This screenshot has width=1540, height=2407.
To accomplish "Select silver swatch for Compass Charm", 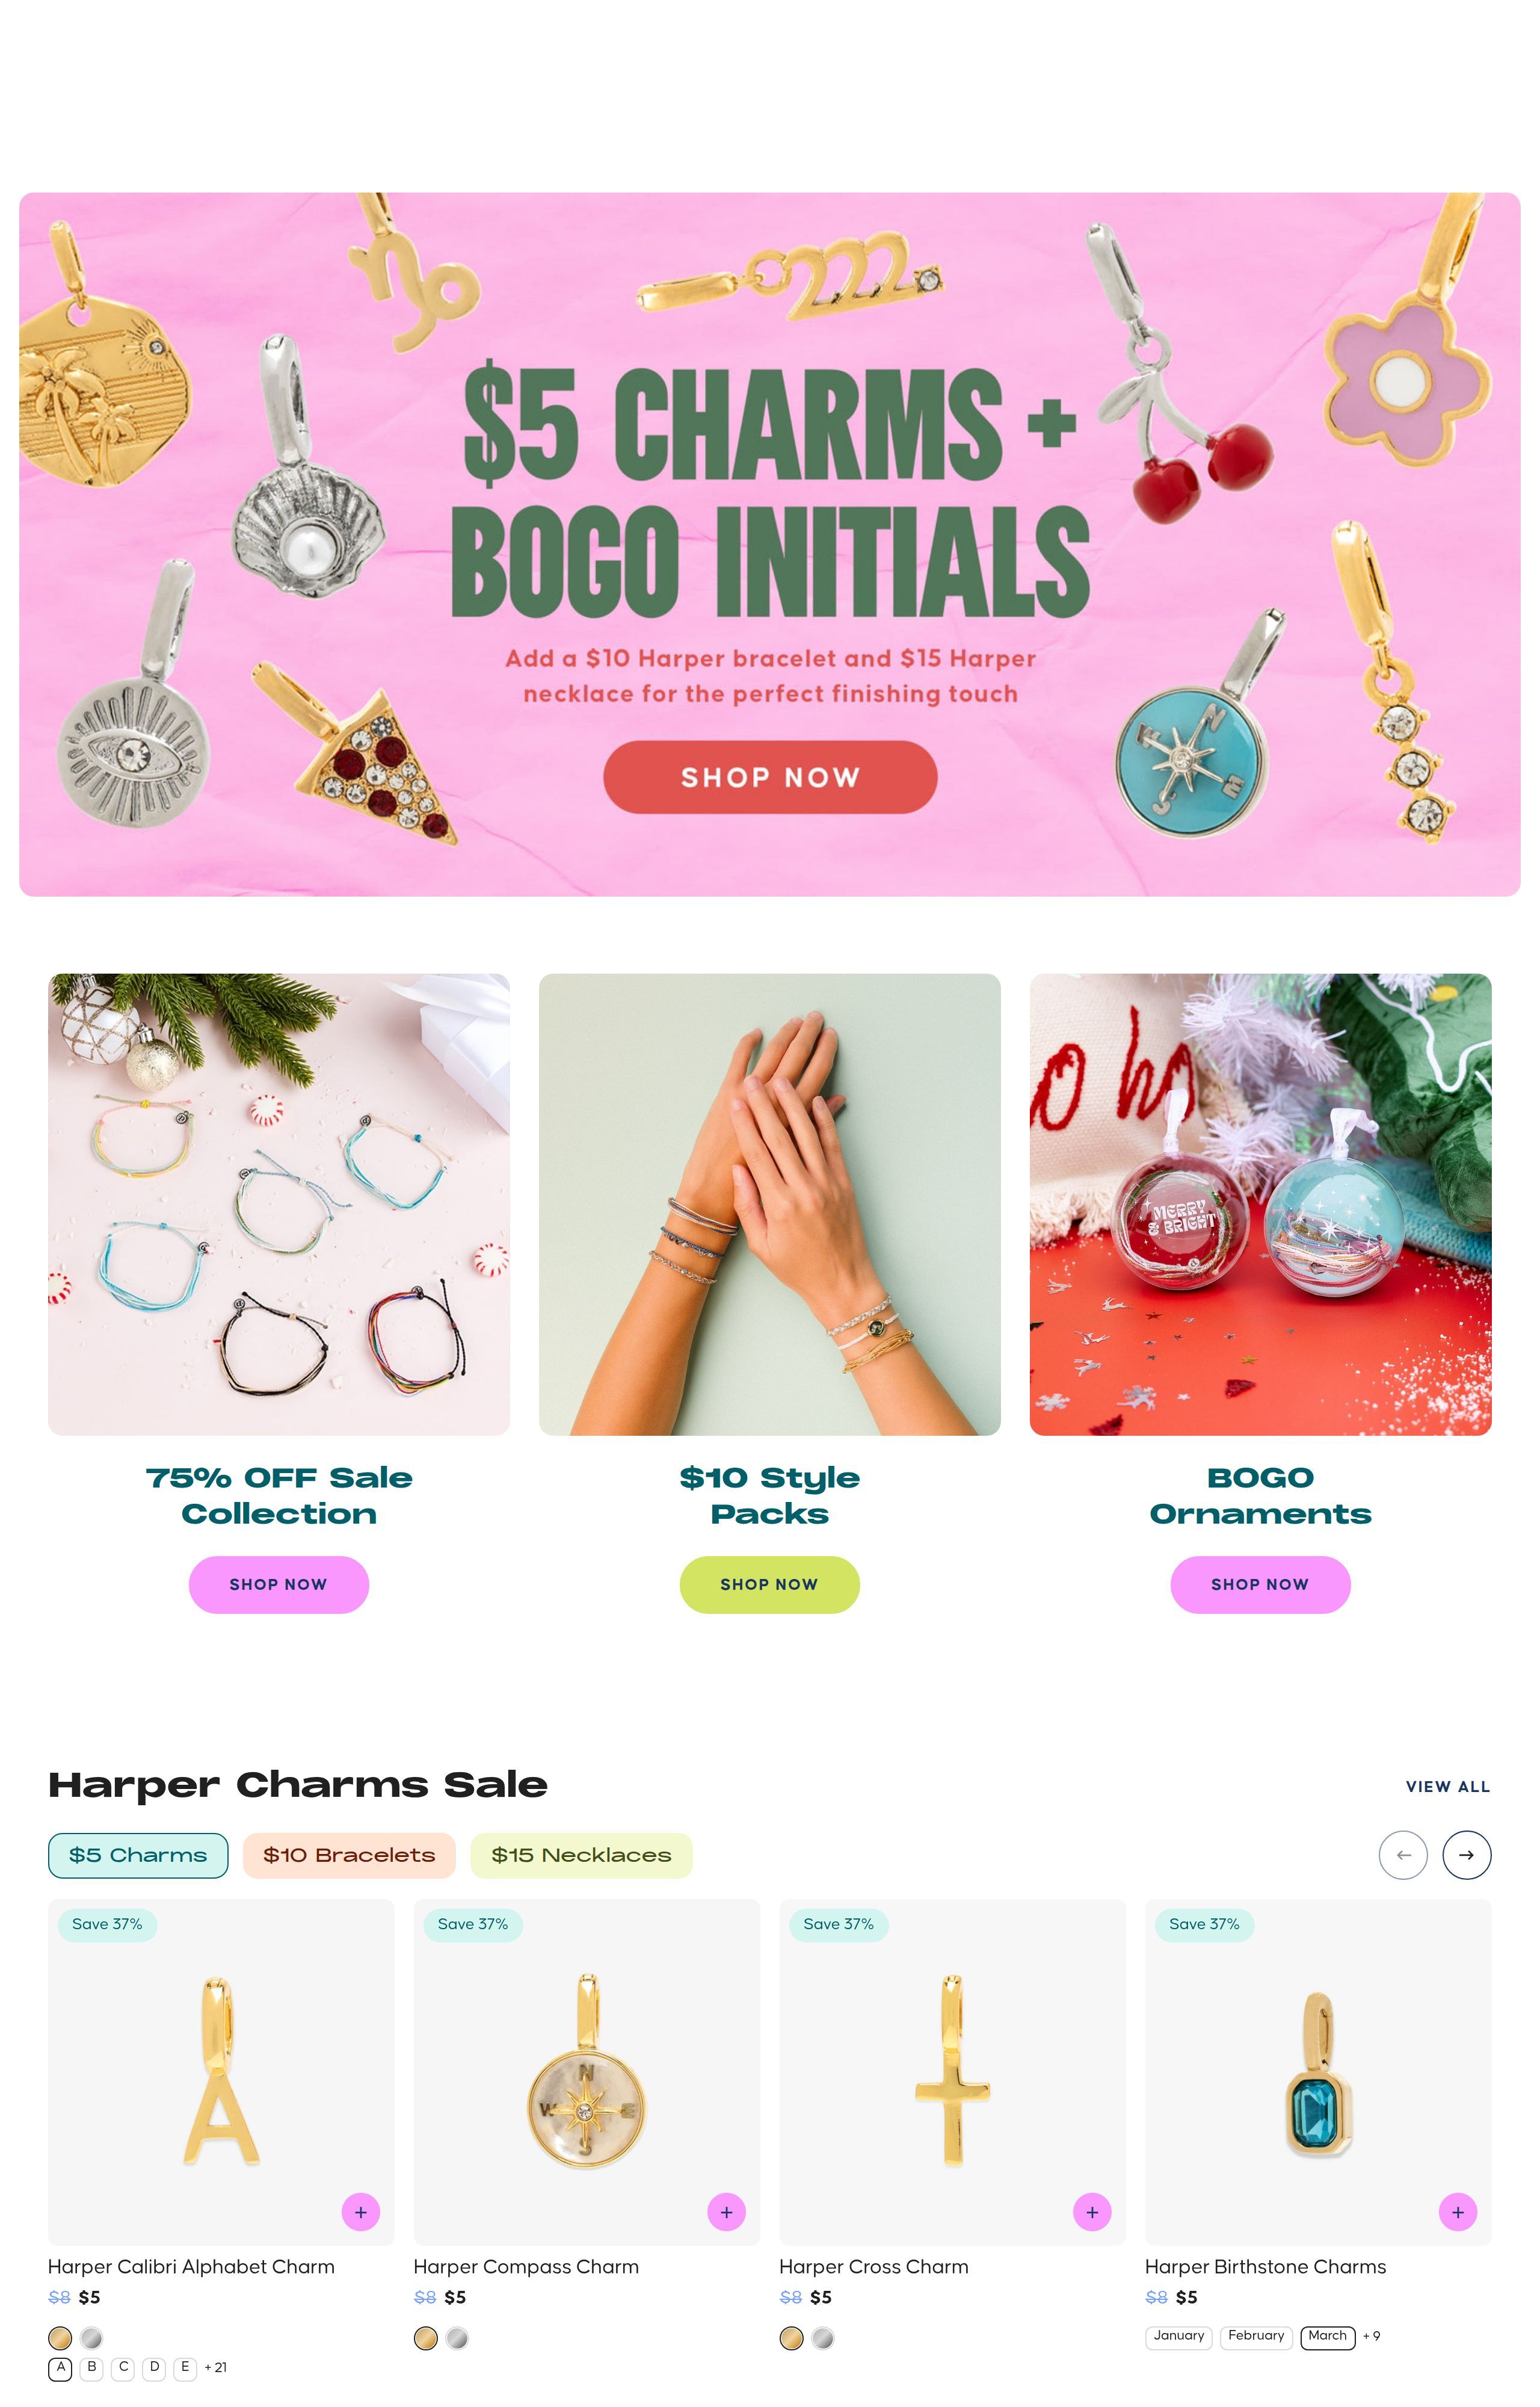I will 457,2338.
